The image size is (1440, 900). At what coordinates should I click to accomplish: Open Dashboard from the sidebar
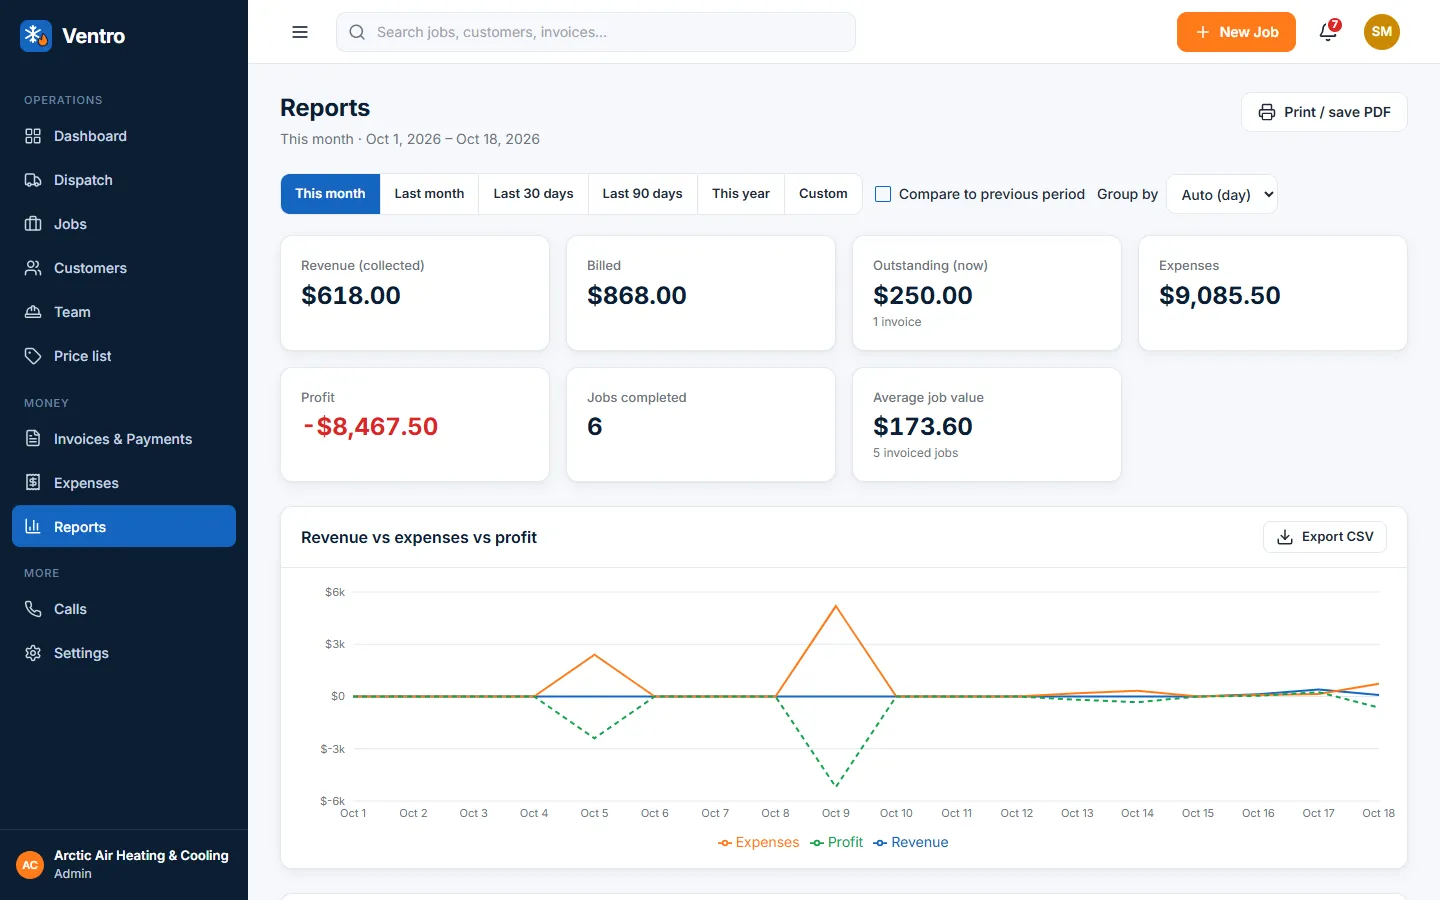click(124, 136)
